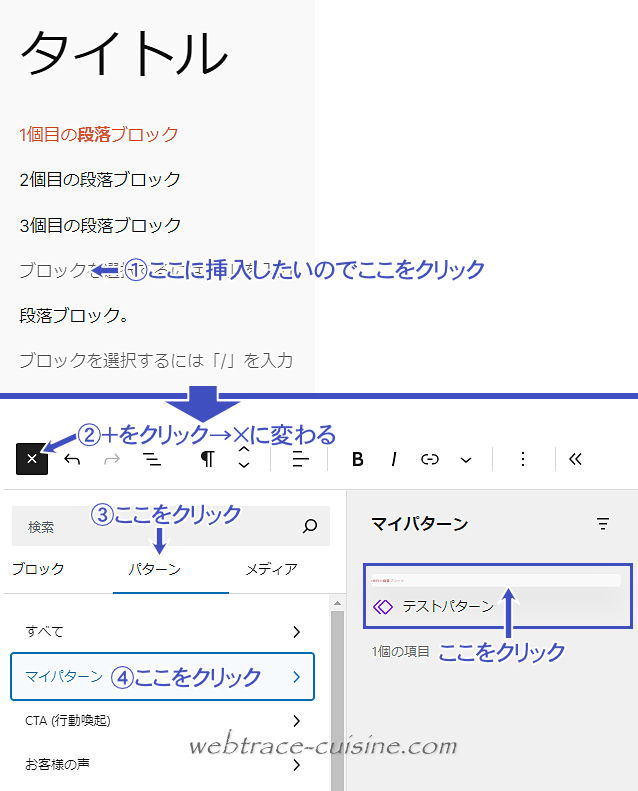Image resolution: width=638 pixels, height=791 pixels.
Task: Toggle italic formatting
Action: point(394,459)
